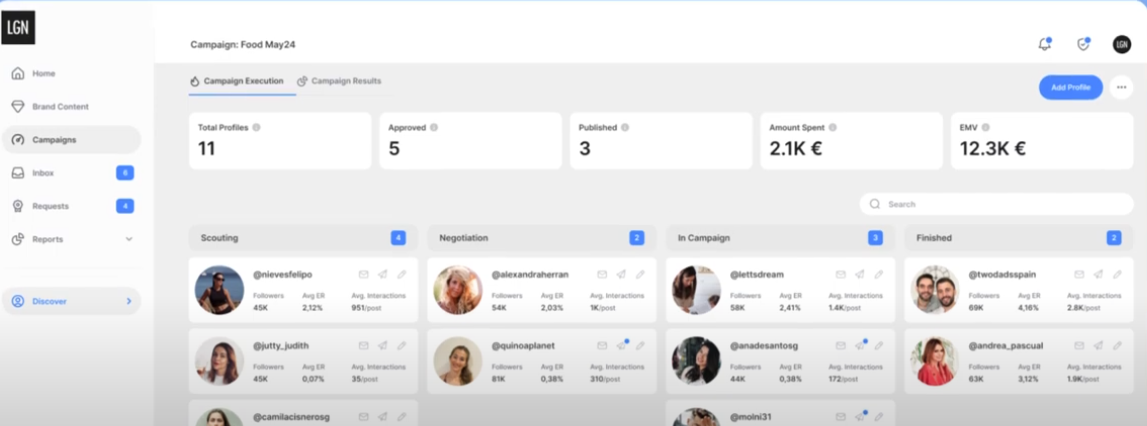Click the profile search field

(996, 204)
